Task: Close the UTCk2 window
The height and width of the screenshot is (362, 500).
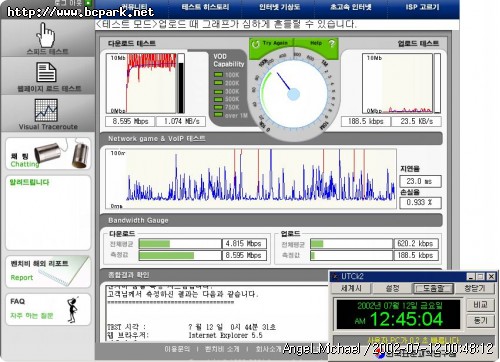Action: (x=491, y=276)
